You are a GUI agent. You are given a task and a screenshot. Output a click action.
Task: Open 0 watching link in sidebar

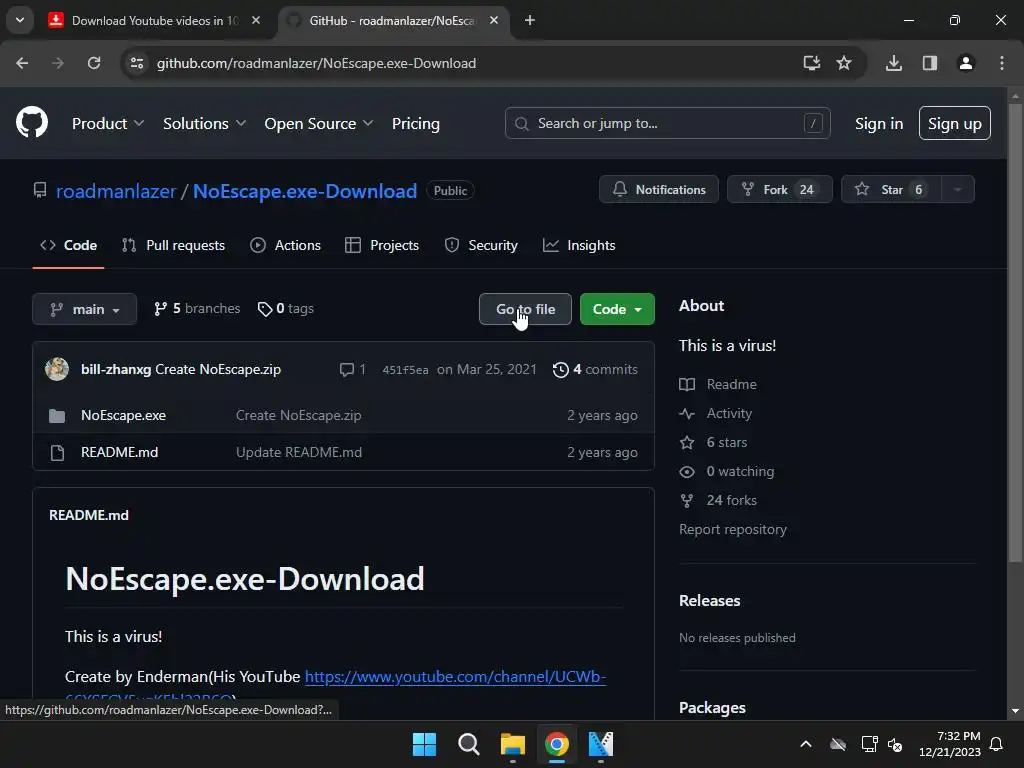pos(727,472)
